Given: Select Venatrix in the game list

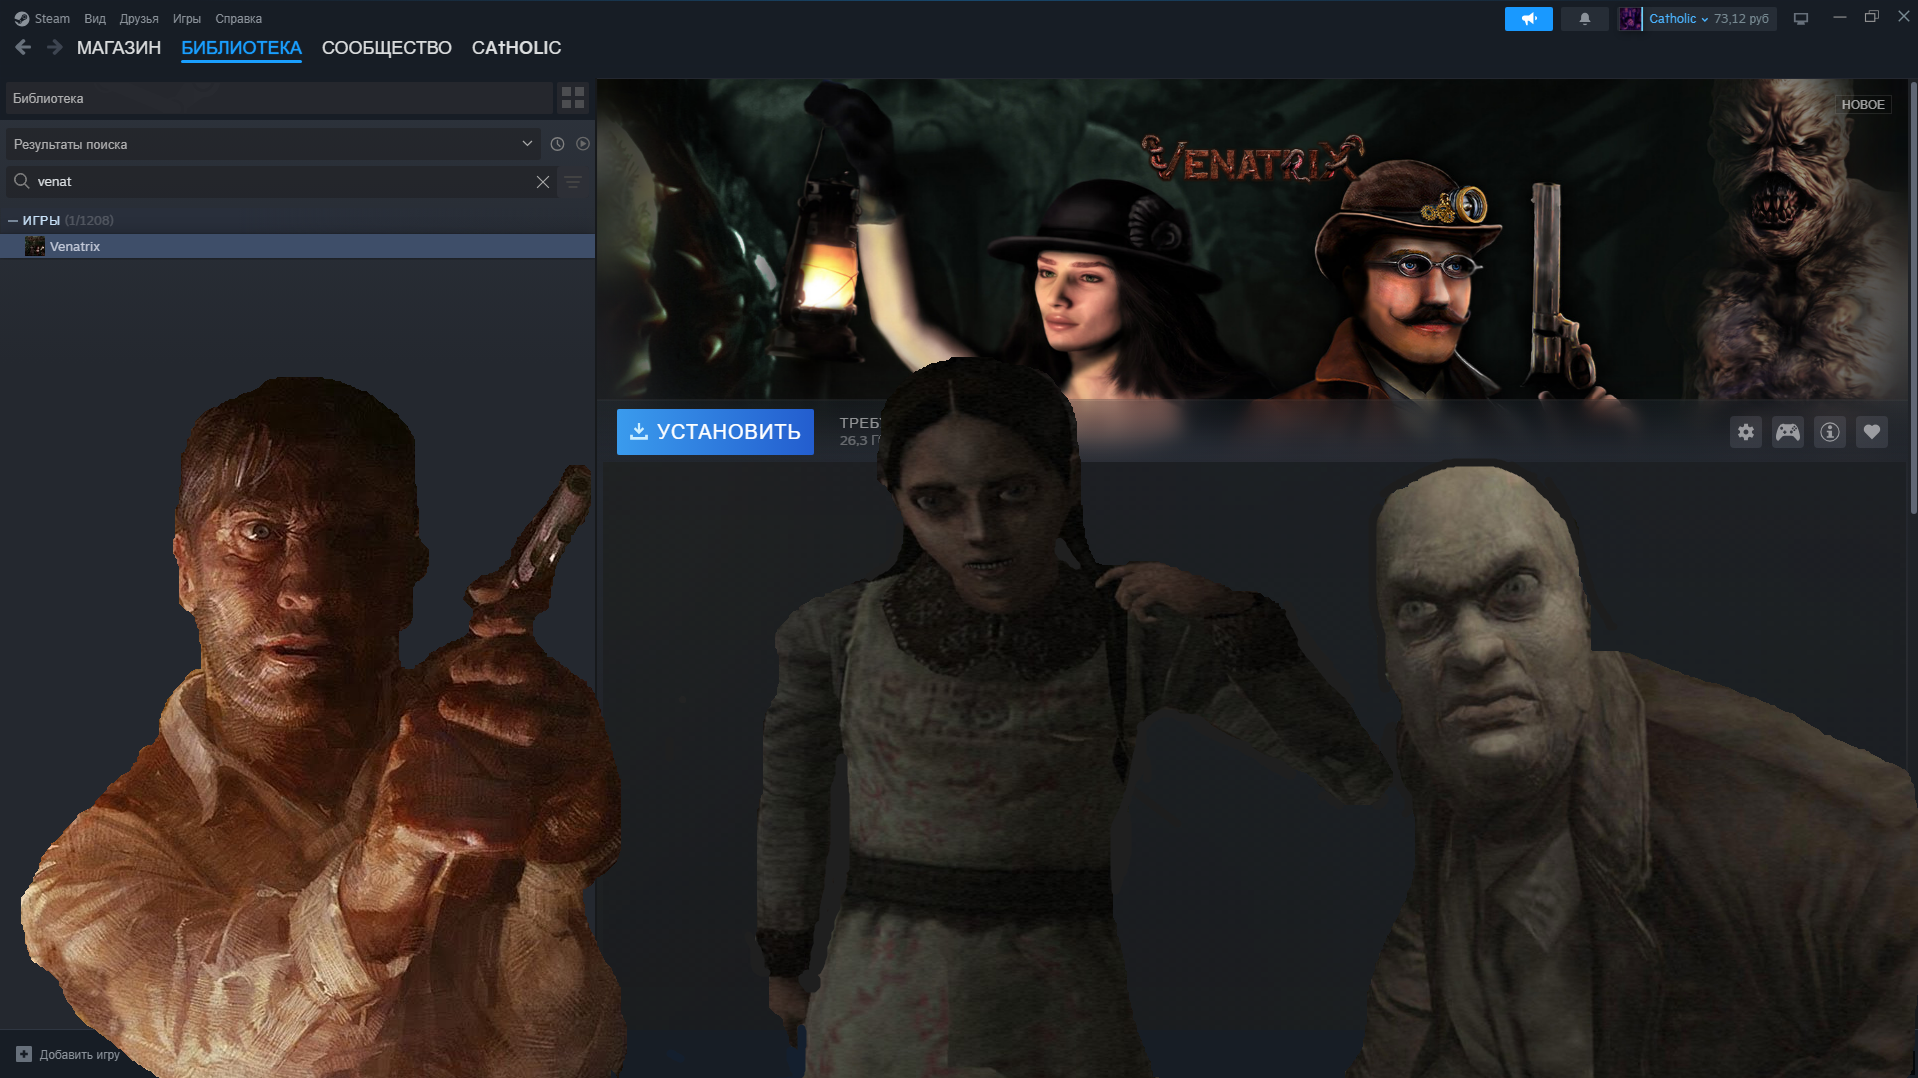Looking at the screenshot, I should point(298,246).
